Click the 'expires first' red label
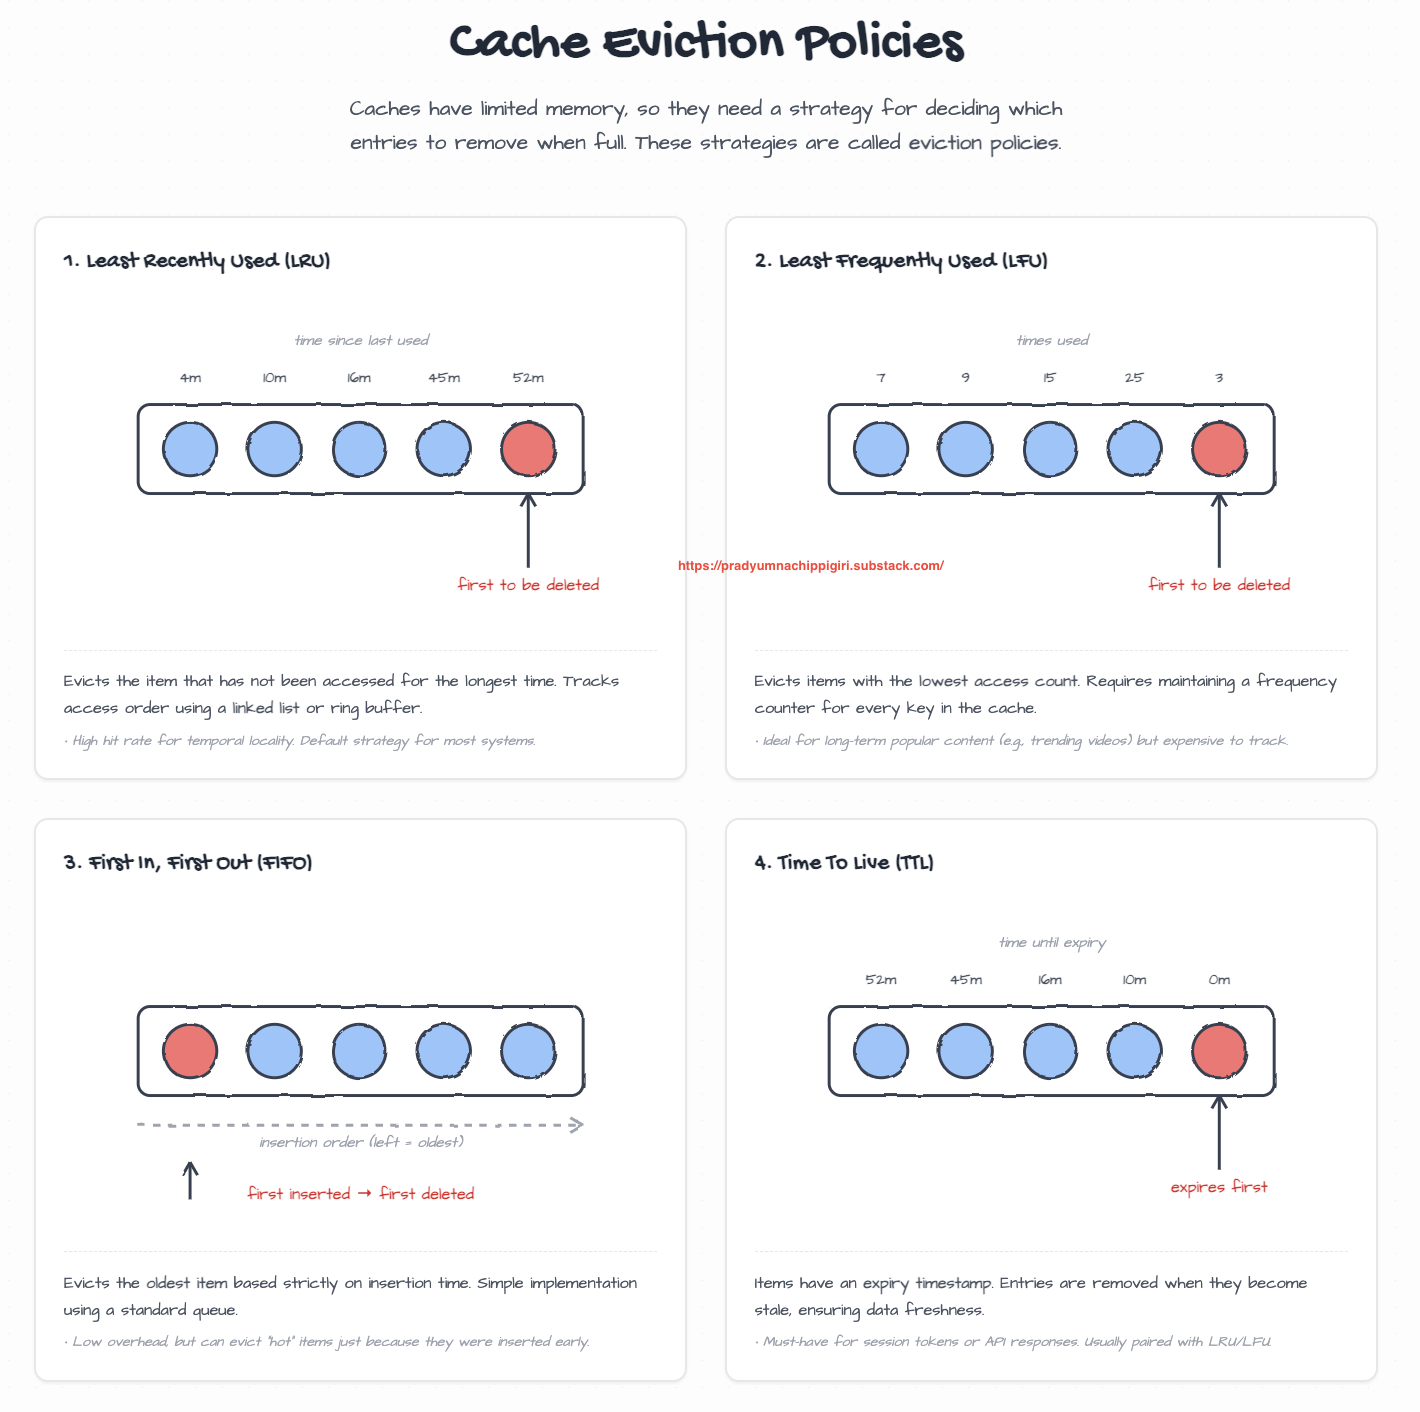The image size is (1420, 1412). pos(1219,1187)
